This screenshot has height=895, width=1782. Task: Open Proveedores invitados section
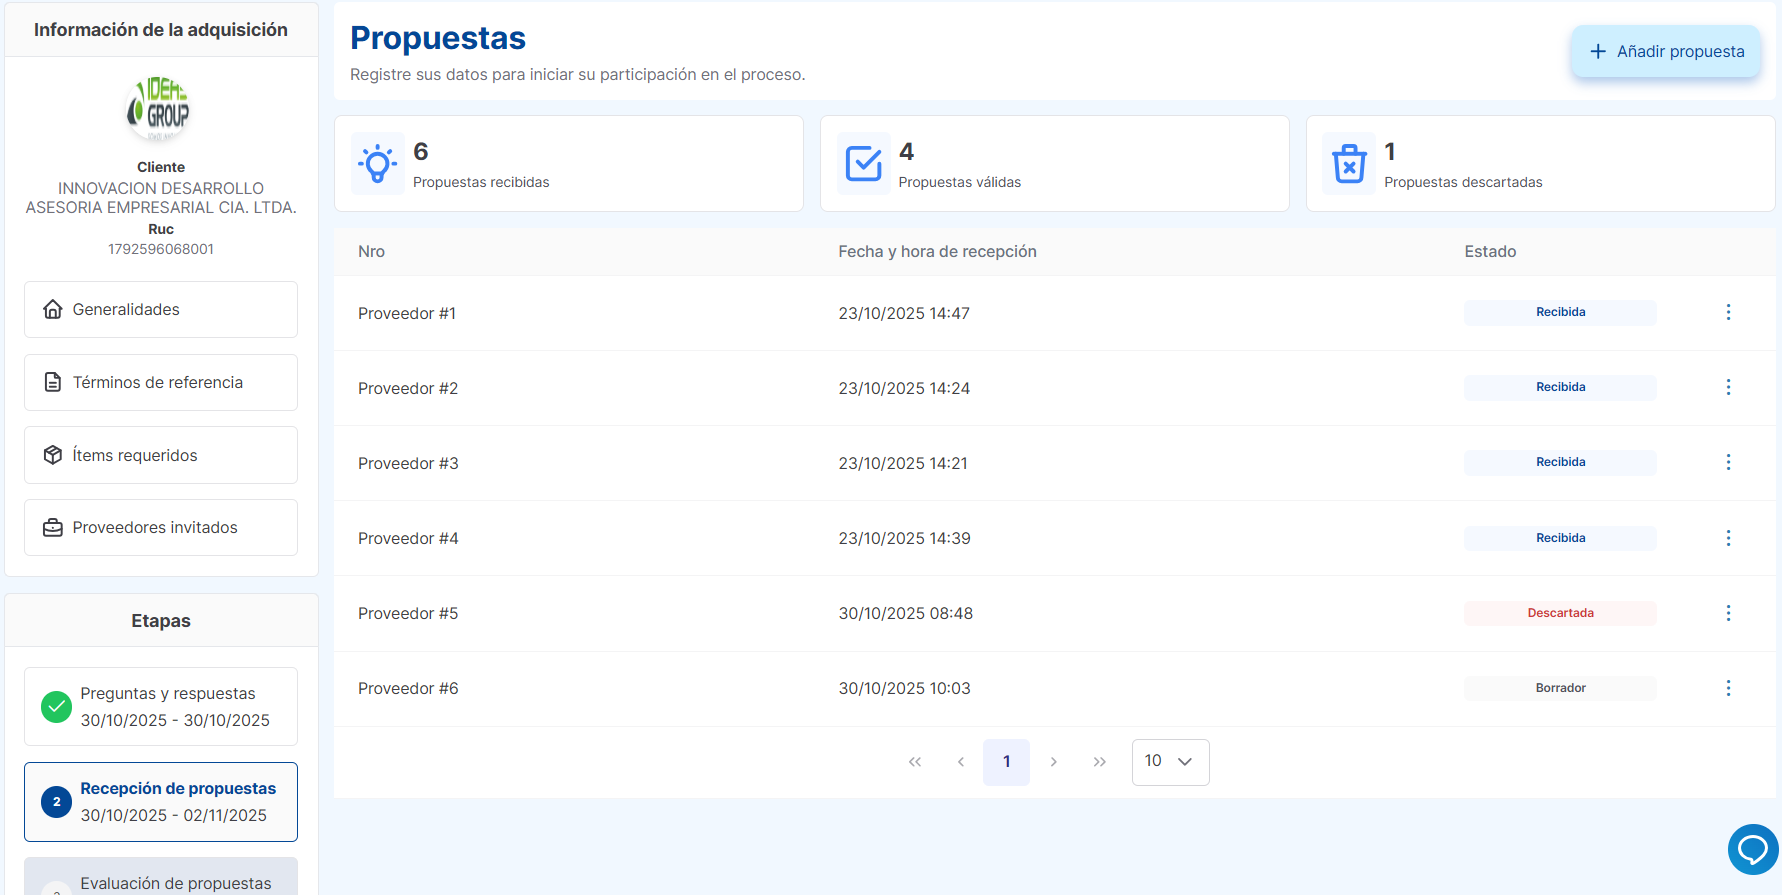pos(161,528)
